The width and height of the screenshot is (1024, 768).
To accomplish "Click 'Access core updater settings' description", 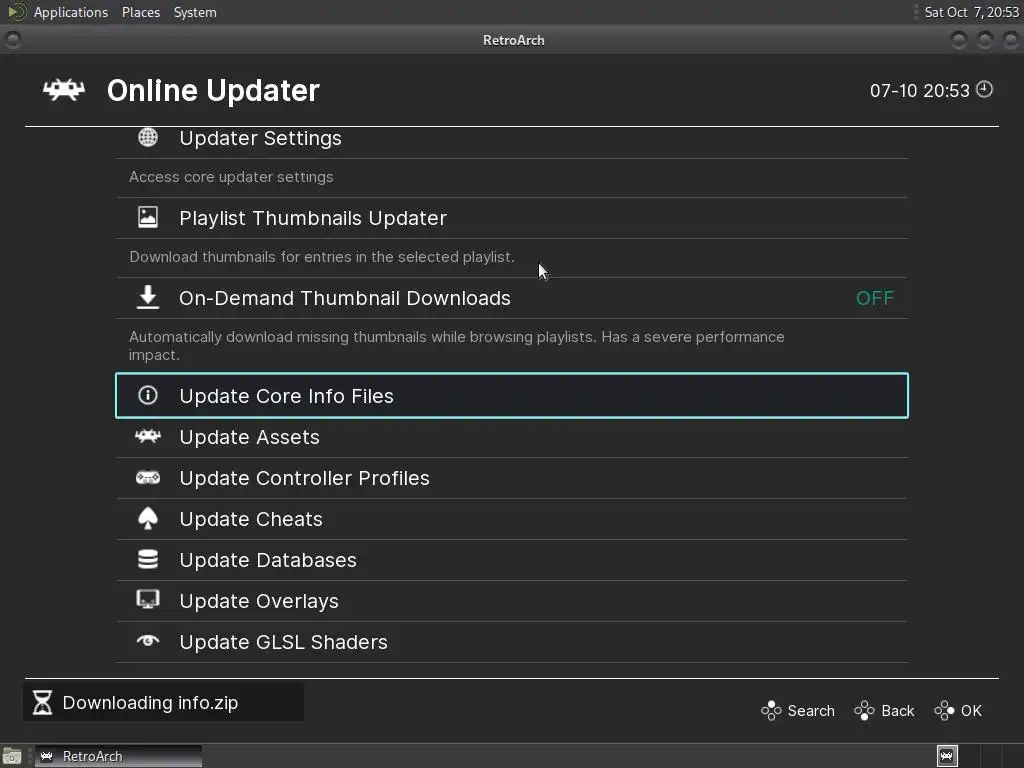I will pos(231,177).
